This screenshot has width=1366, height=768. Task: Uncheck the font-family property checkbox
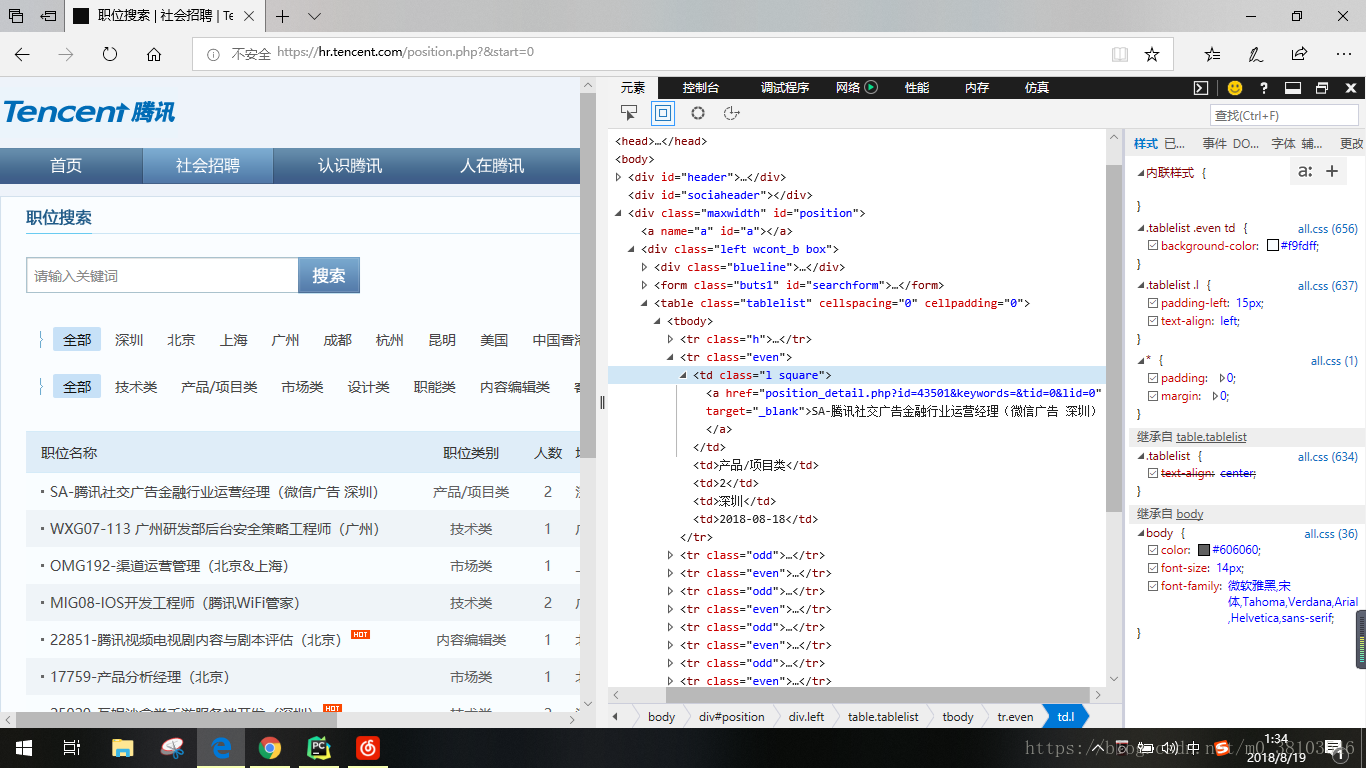[1153, 586]
